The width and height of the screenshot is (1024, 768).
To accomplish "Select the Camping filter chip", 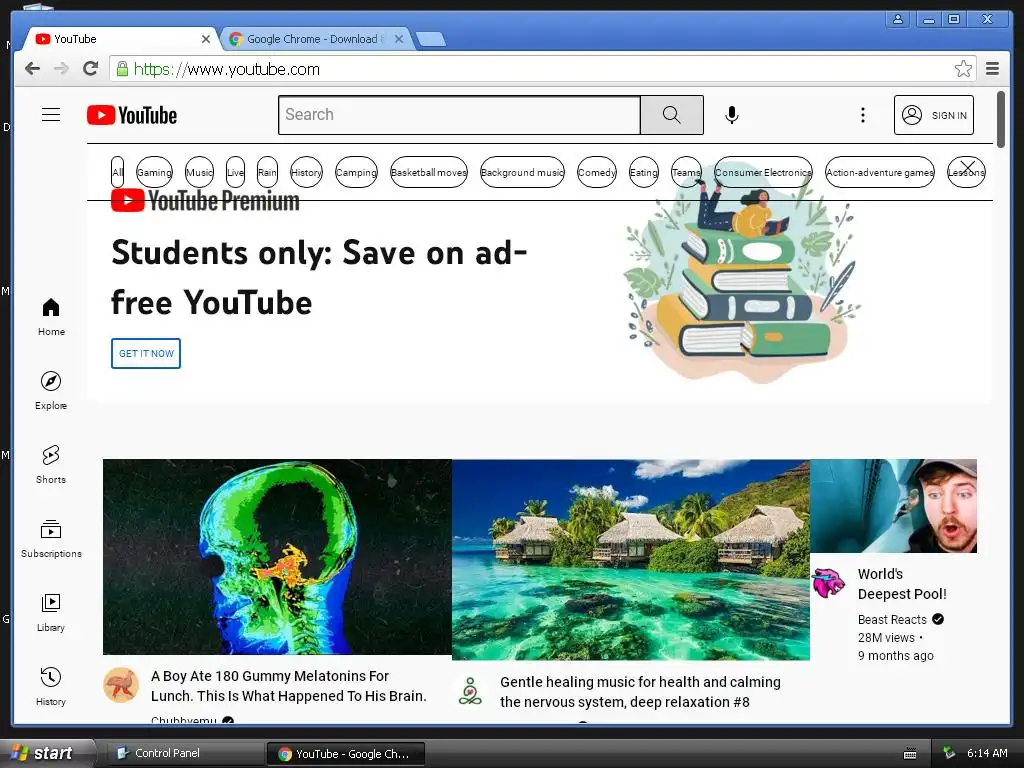I will pos(357,172).
